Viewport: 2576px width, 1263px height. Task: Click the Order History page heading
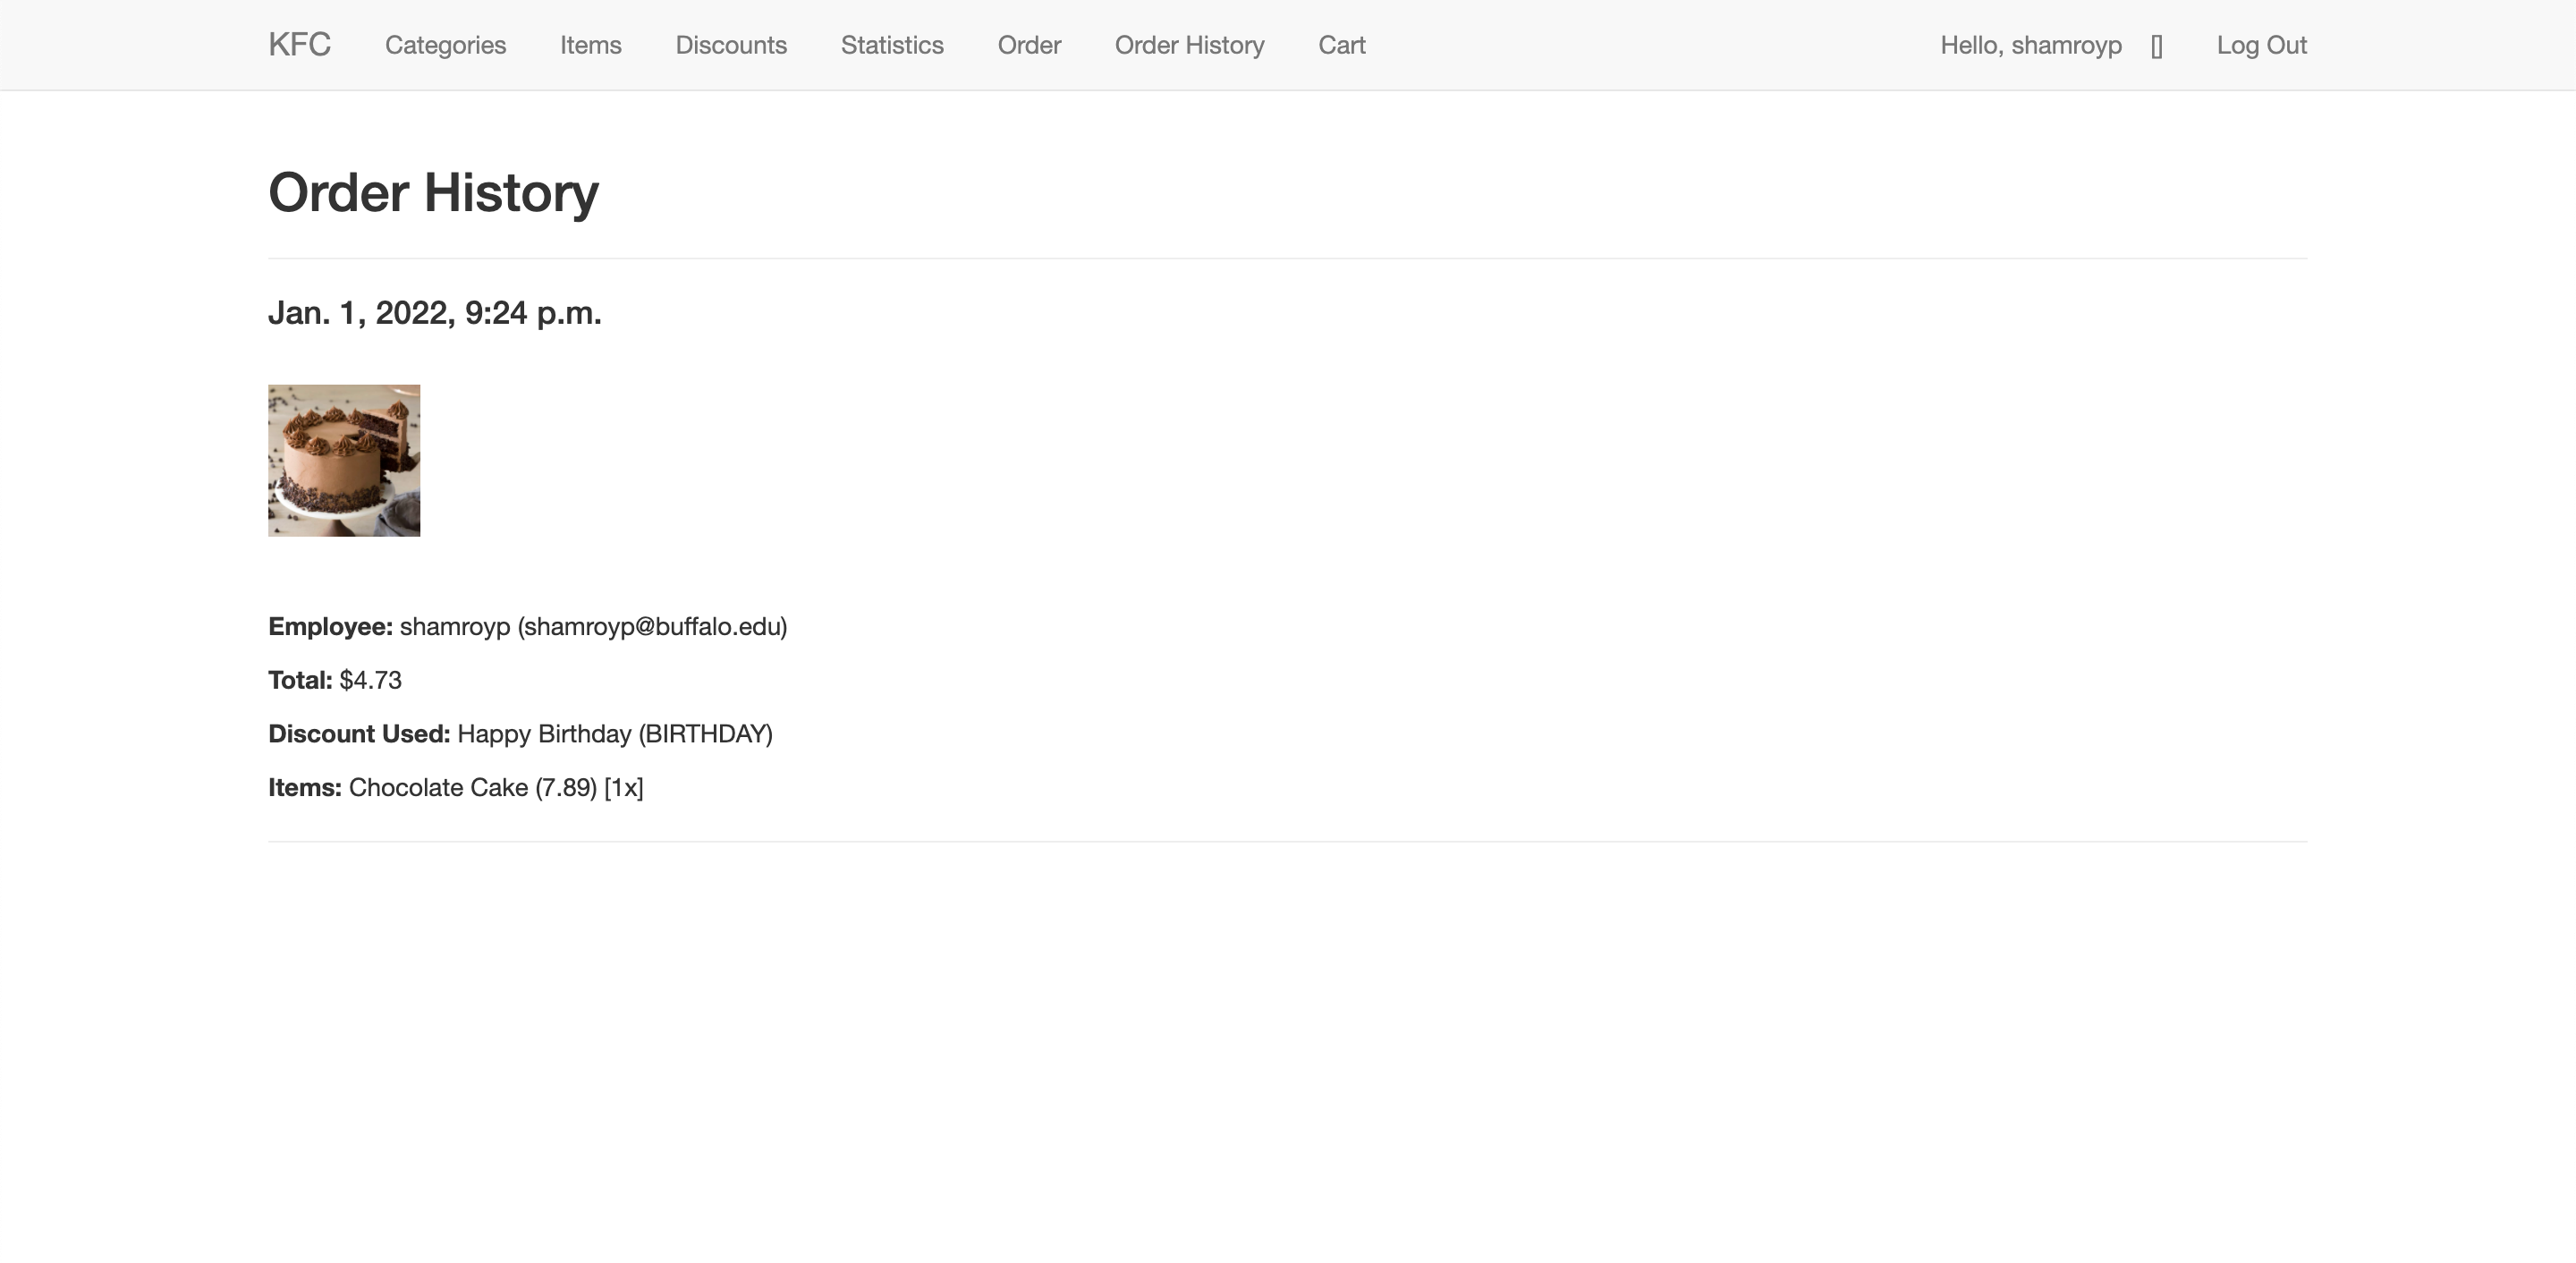[433, 192]
